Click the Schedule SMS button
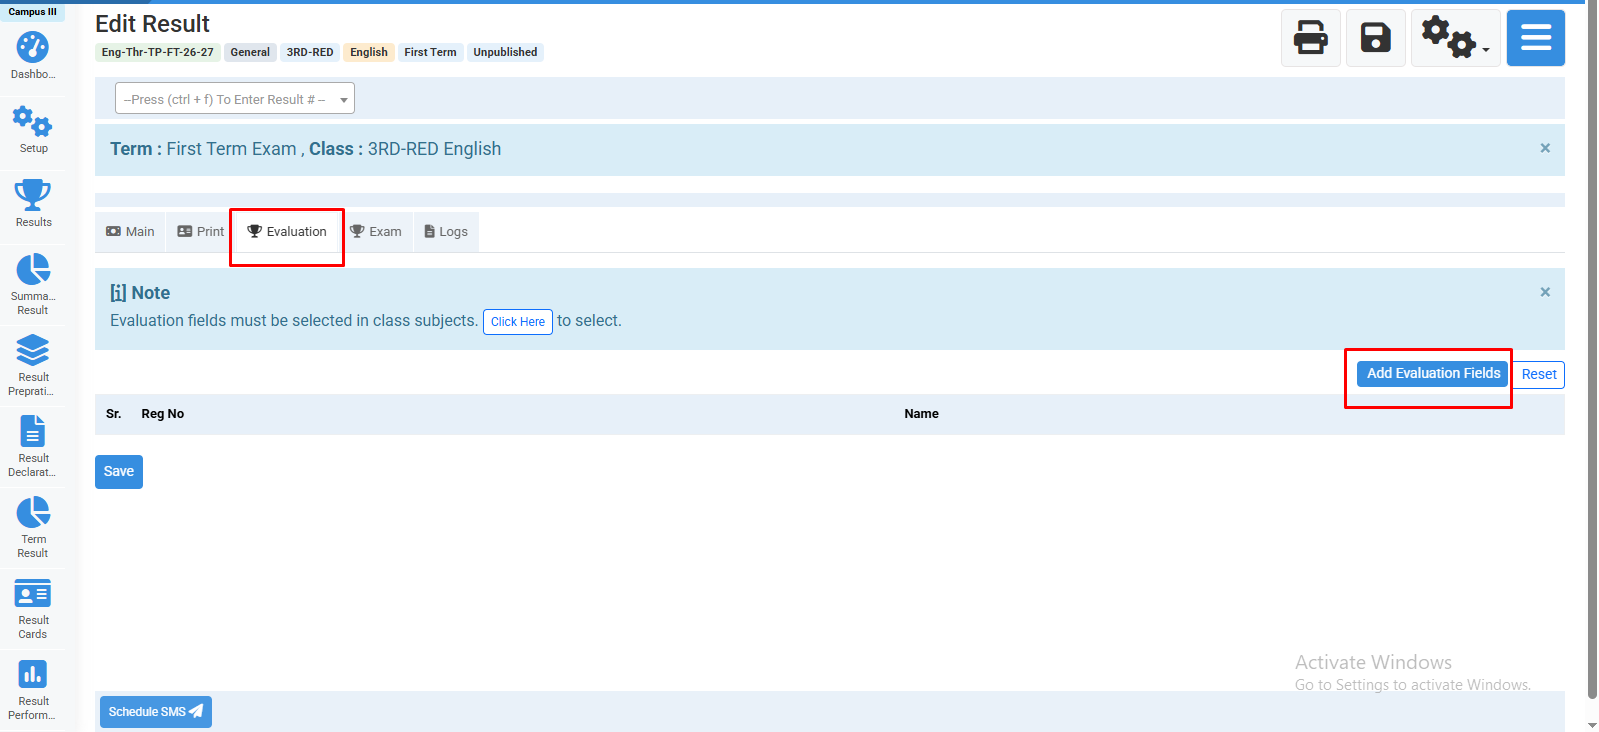Screen dimensions: 1599x732 pyautogui.click(x=156, y=712)
